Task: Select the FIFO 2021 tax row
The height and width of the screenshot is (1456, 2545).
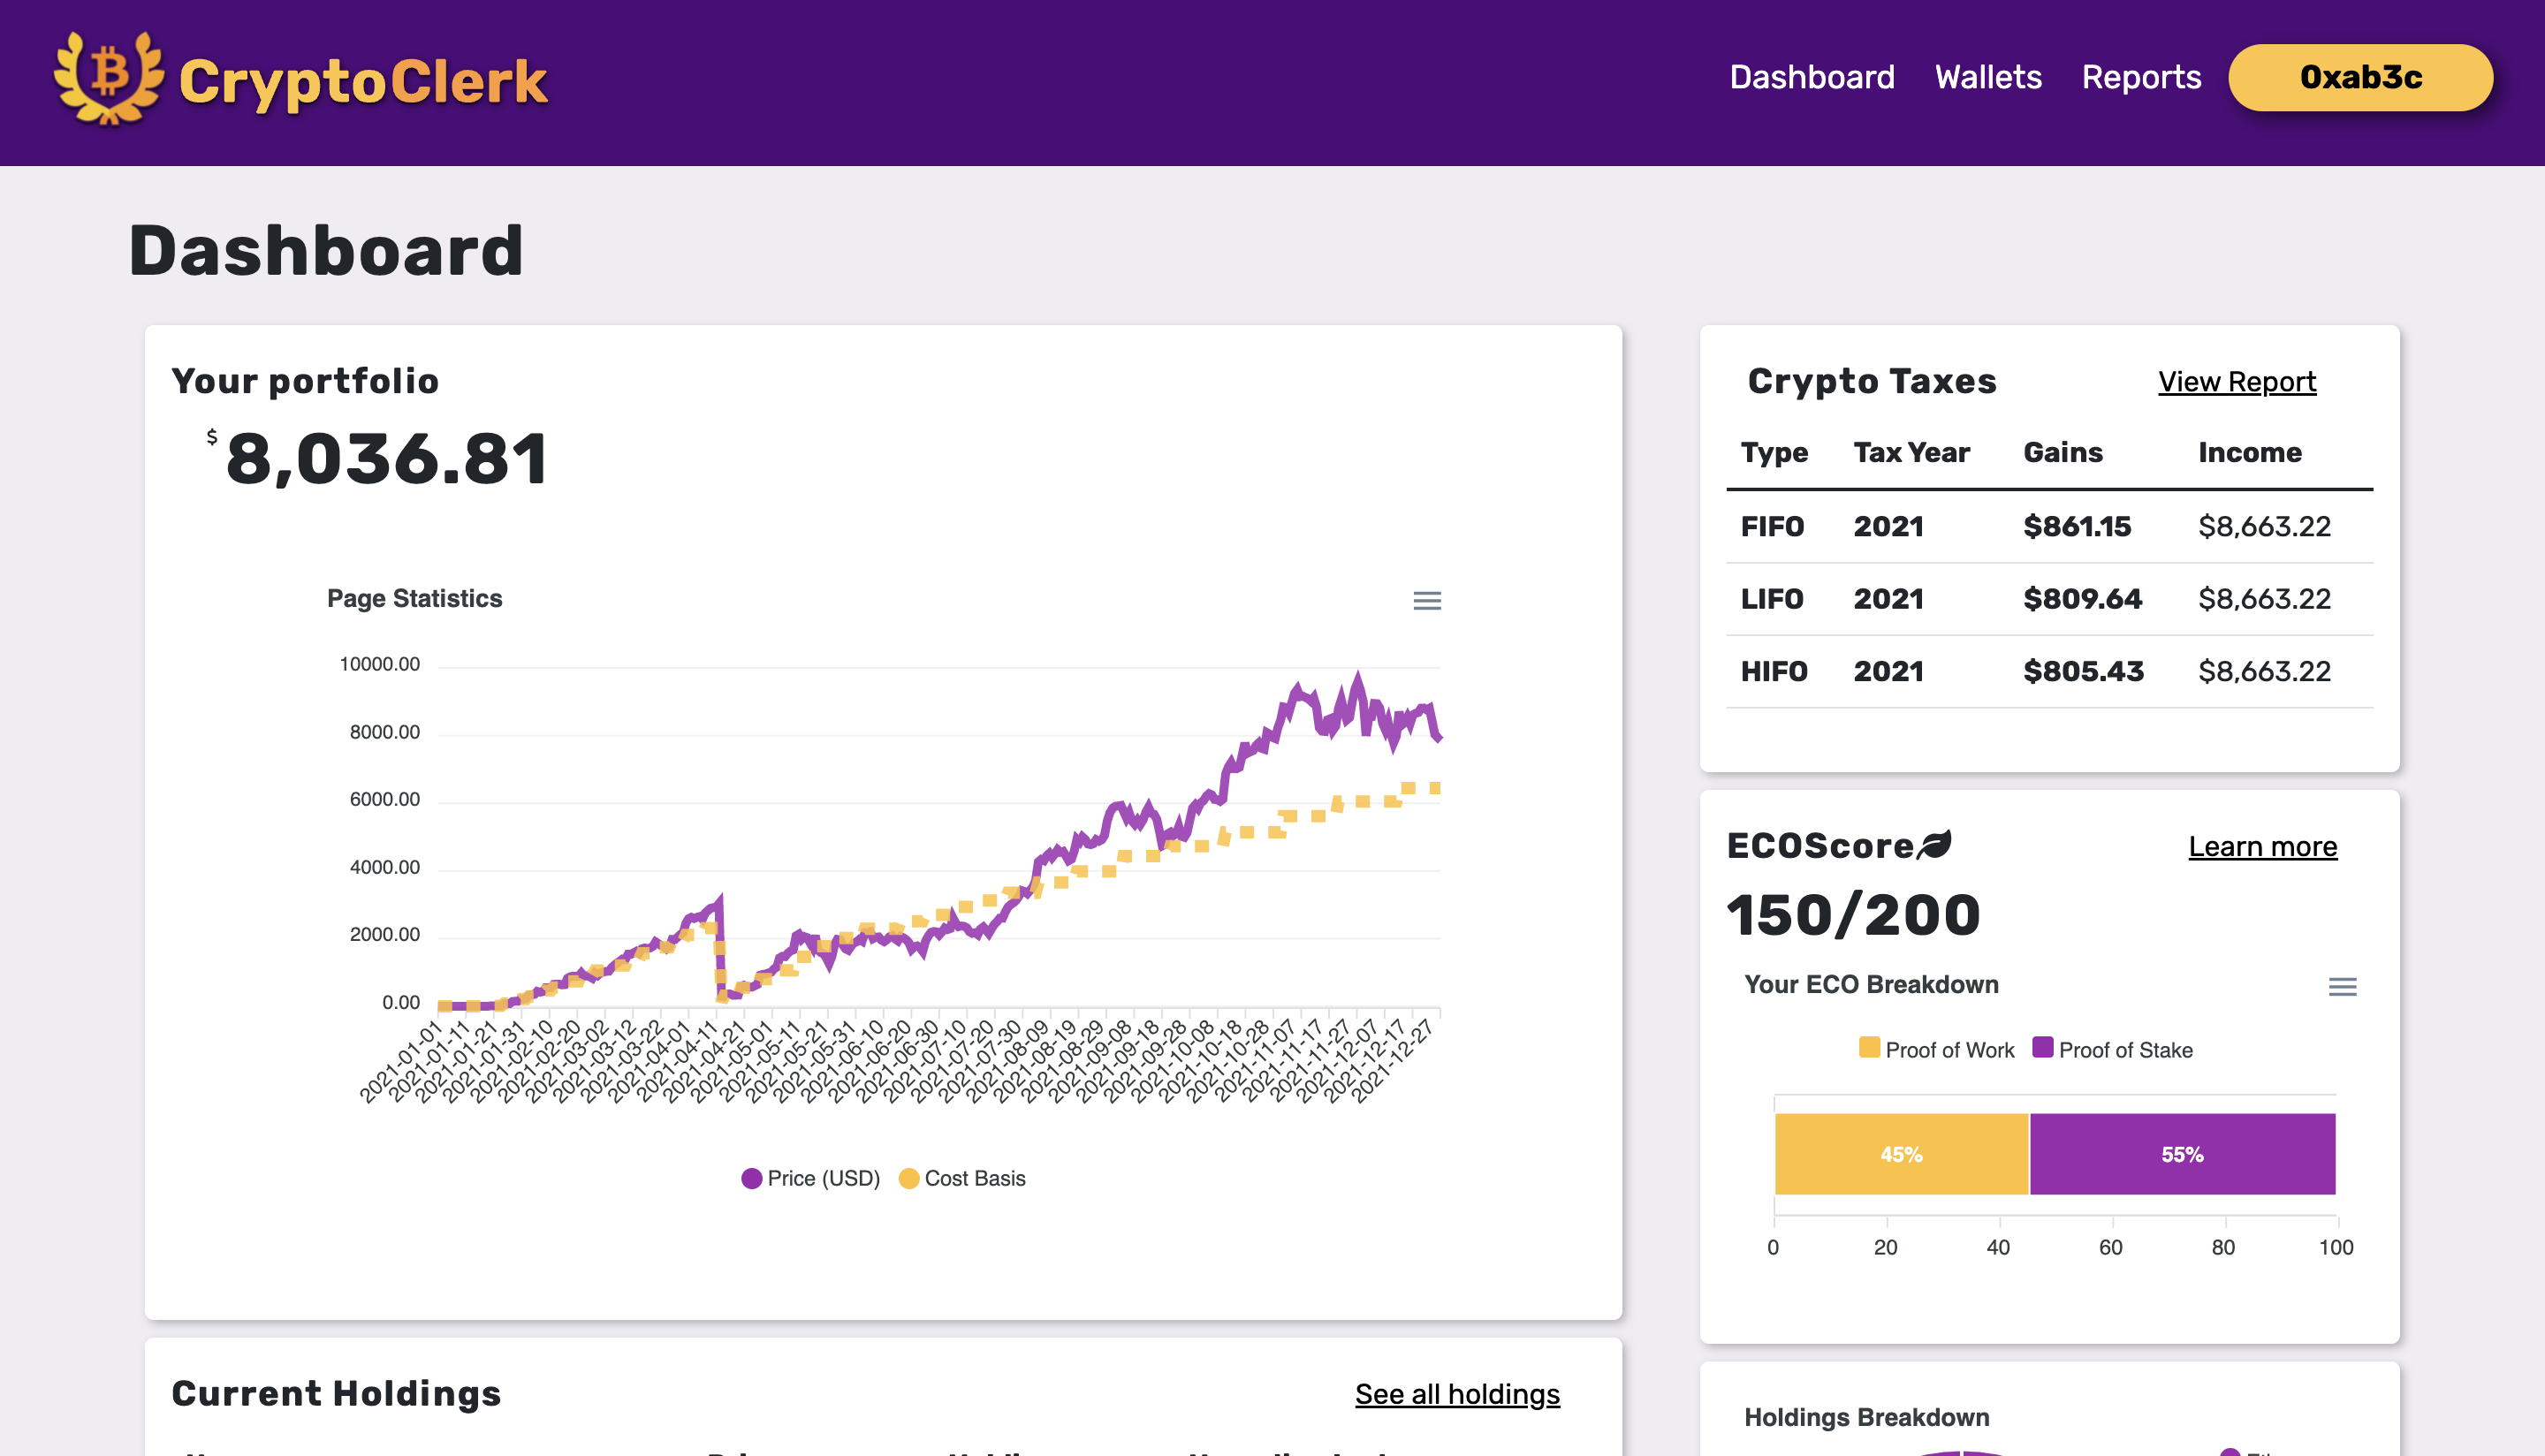Action: (2048, 526)
